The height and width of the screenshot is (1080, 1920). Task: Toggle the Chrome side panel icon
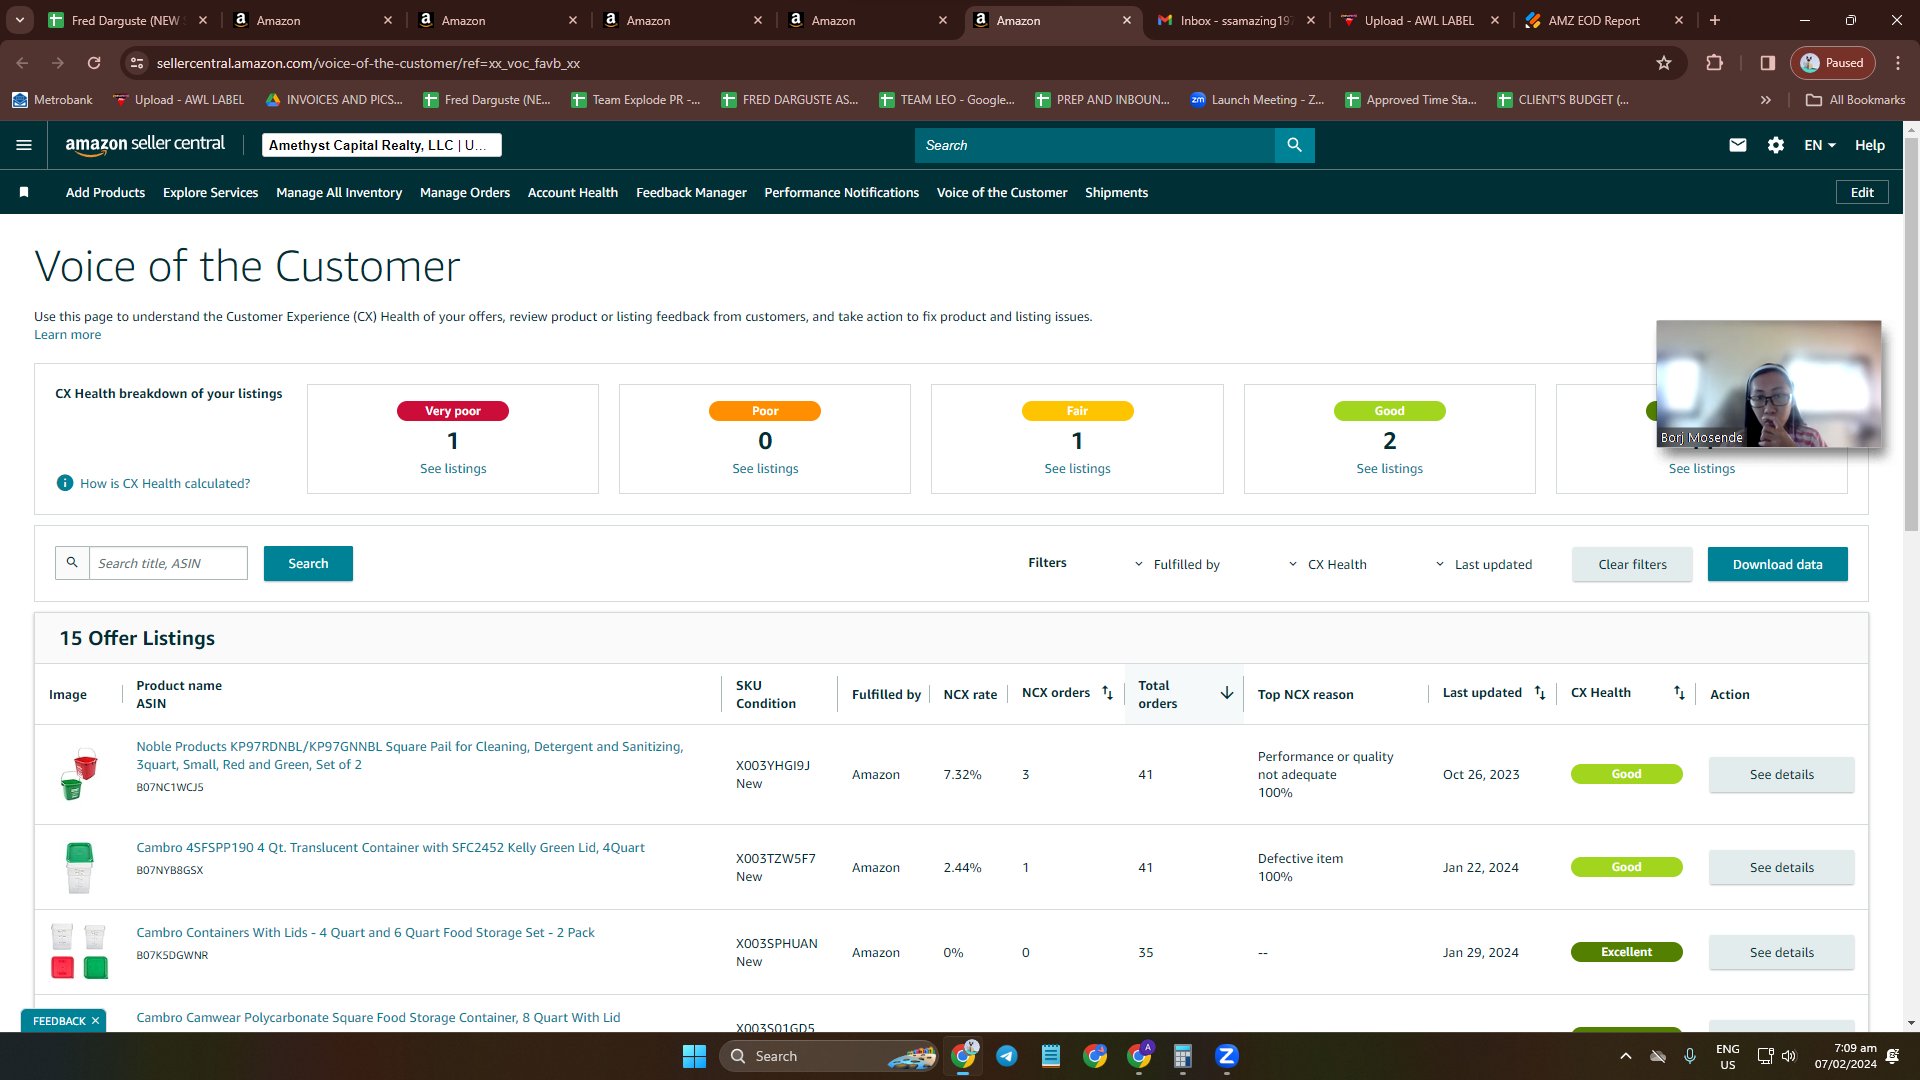[x=1768, y=63]
